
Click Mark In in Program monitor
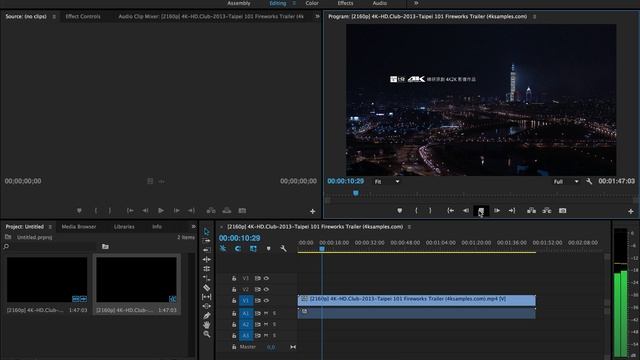[416, 211]
